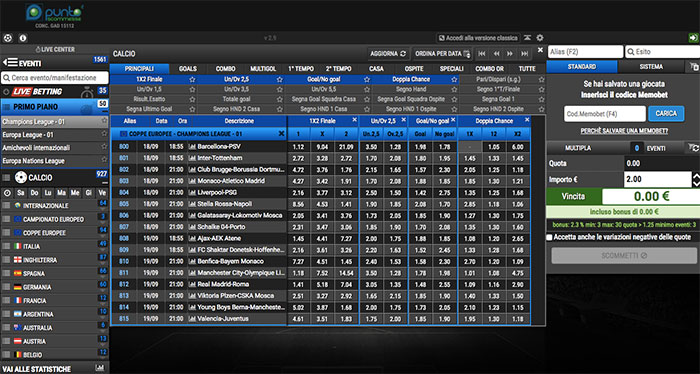This screenshot has height=374, width=700.
Task: Switch to the Combo market tab
Action: click(225, 69)
